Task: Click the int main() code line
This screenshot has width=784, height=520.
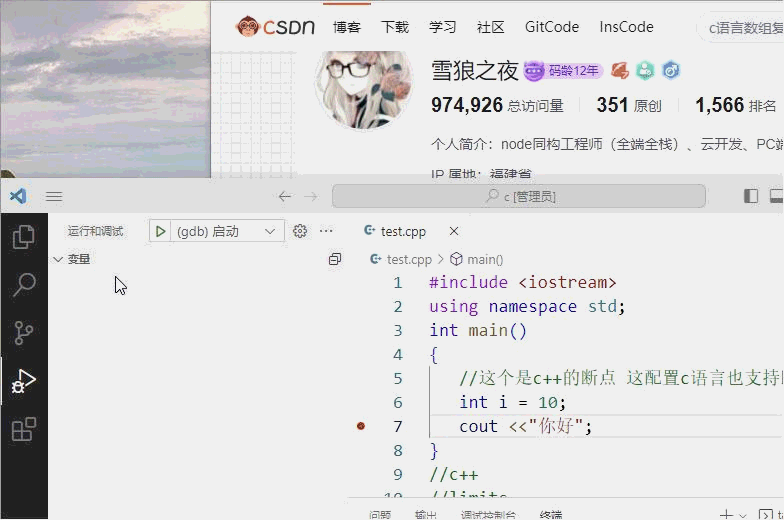Action: [478, 330]
